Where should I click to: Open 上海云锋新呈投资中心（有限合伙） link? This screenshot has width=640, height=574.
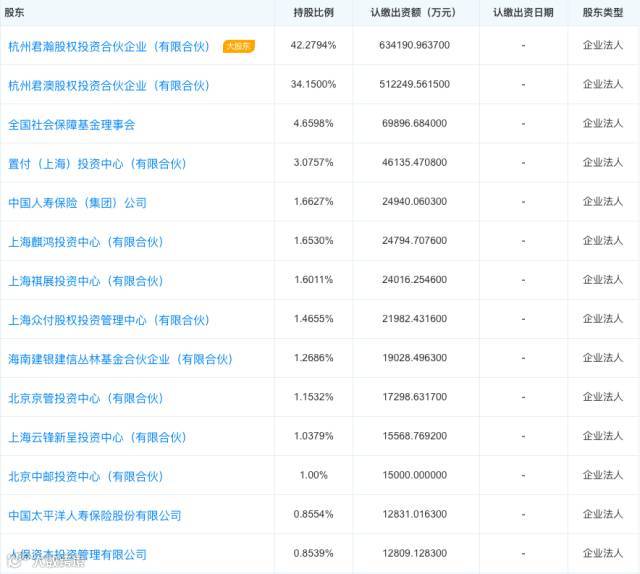click(x=97, y=438)
